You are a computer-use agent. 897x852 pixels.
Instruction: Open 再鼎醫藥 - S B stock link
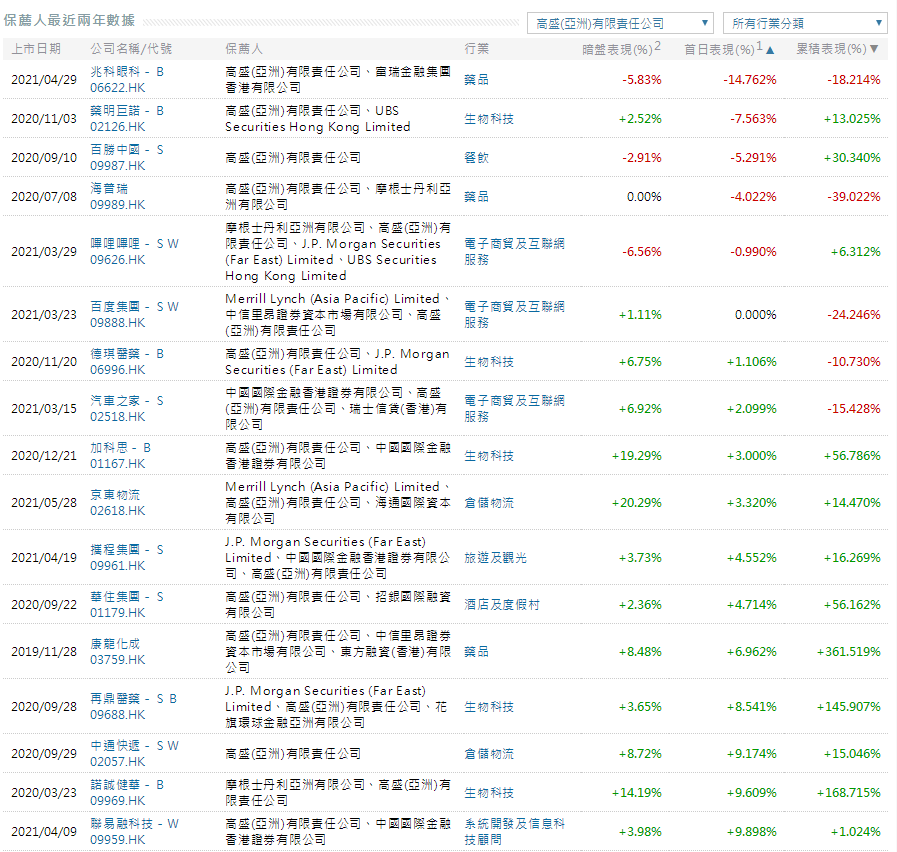[133, 699]
